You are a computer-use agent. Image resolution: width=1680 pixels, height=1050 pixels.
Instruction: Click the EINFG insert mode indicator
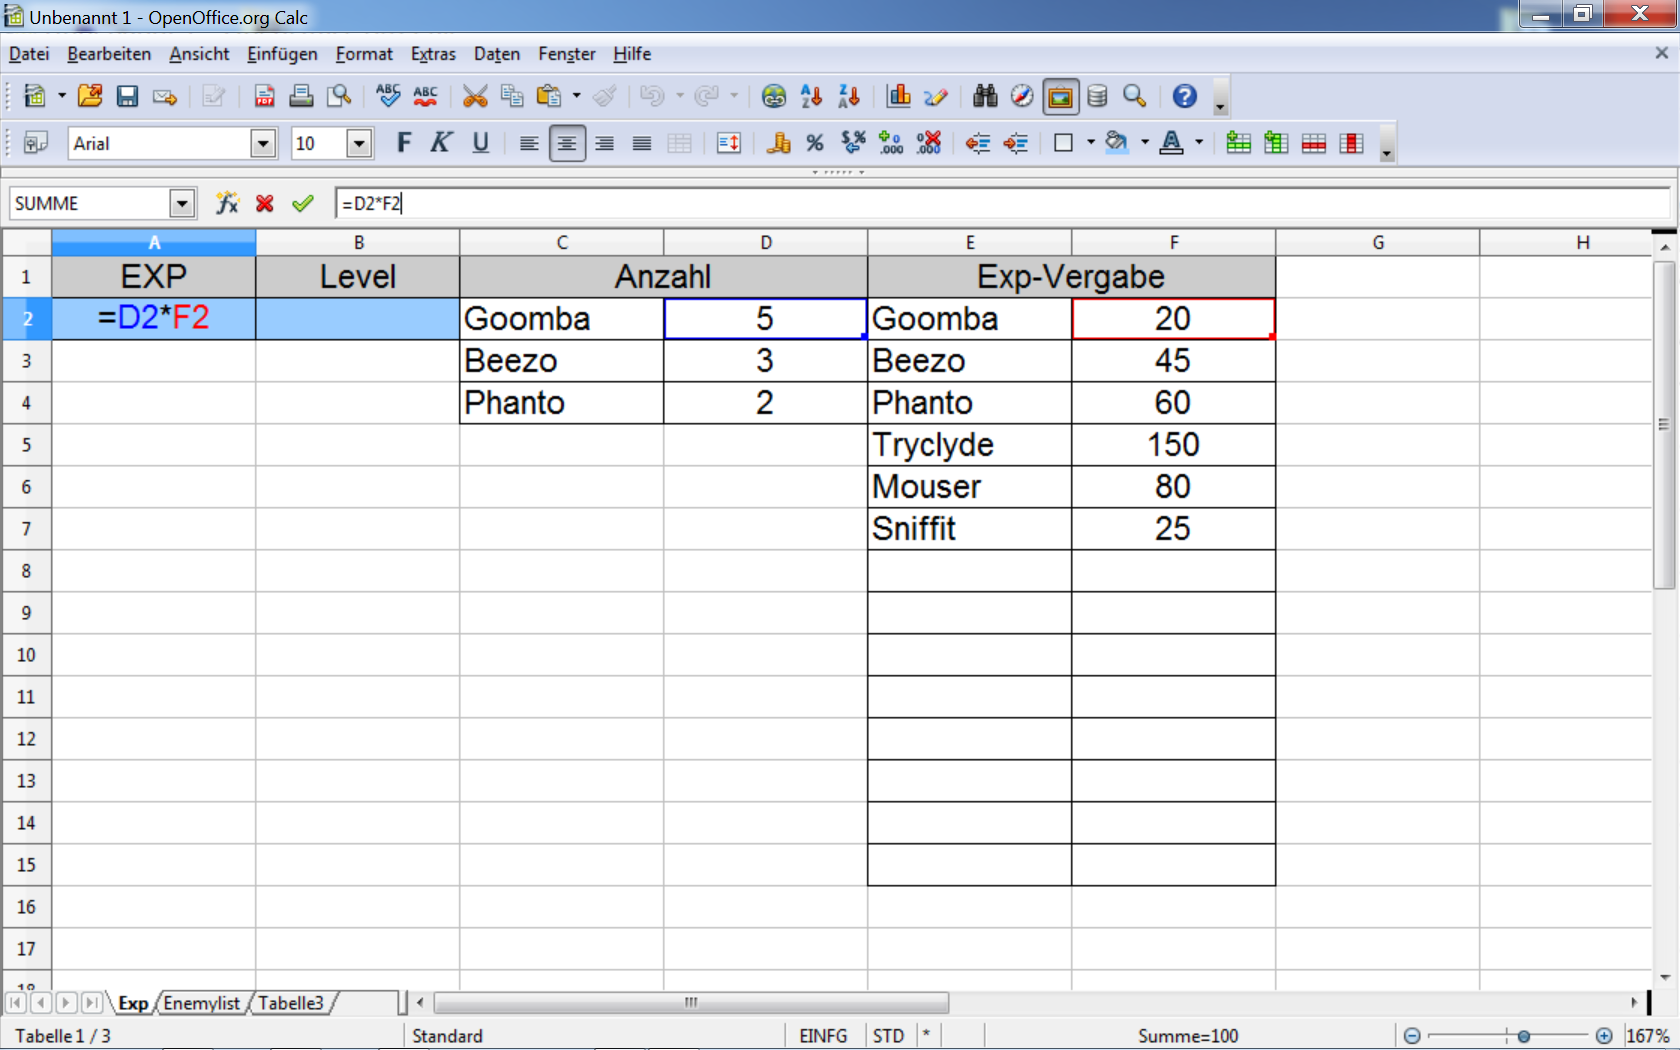pyautogui.click(x=823, y=1036)
